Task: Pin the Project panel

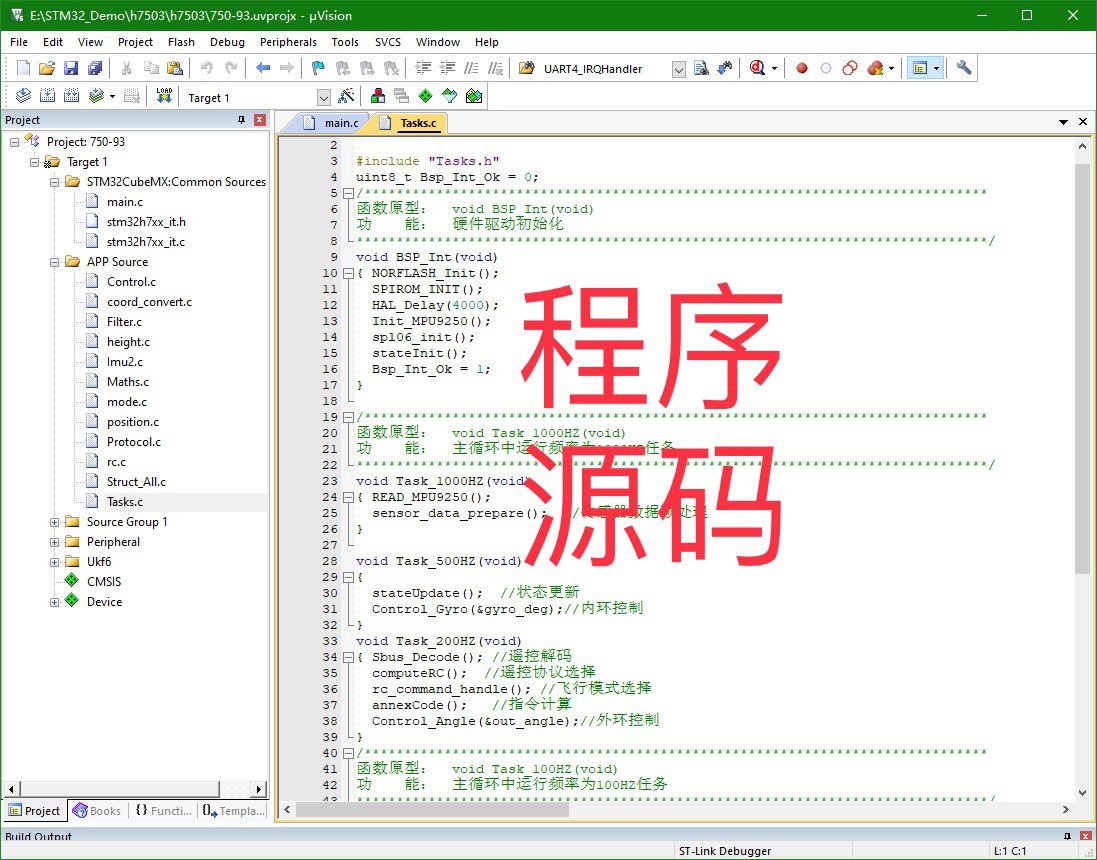Action: [x=241, y=120]
